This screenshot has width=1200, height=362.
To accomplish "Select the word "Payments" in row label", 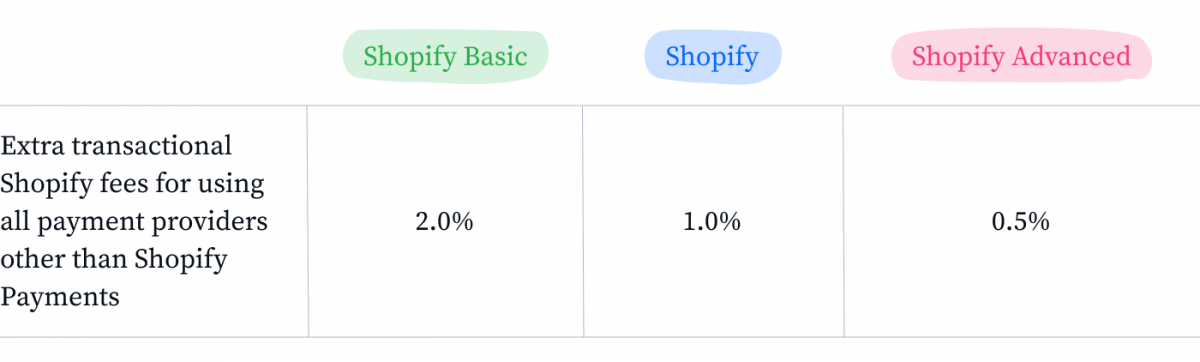I will coord(60,297).
